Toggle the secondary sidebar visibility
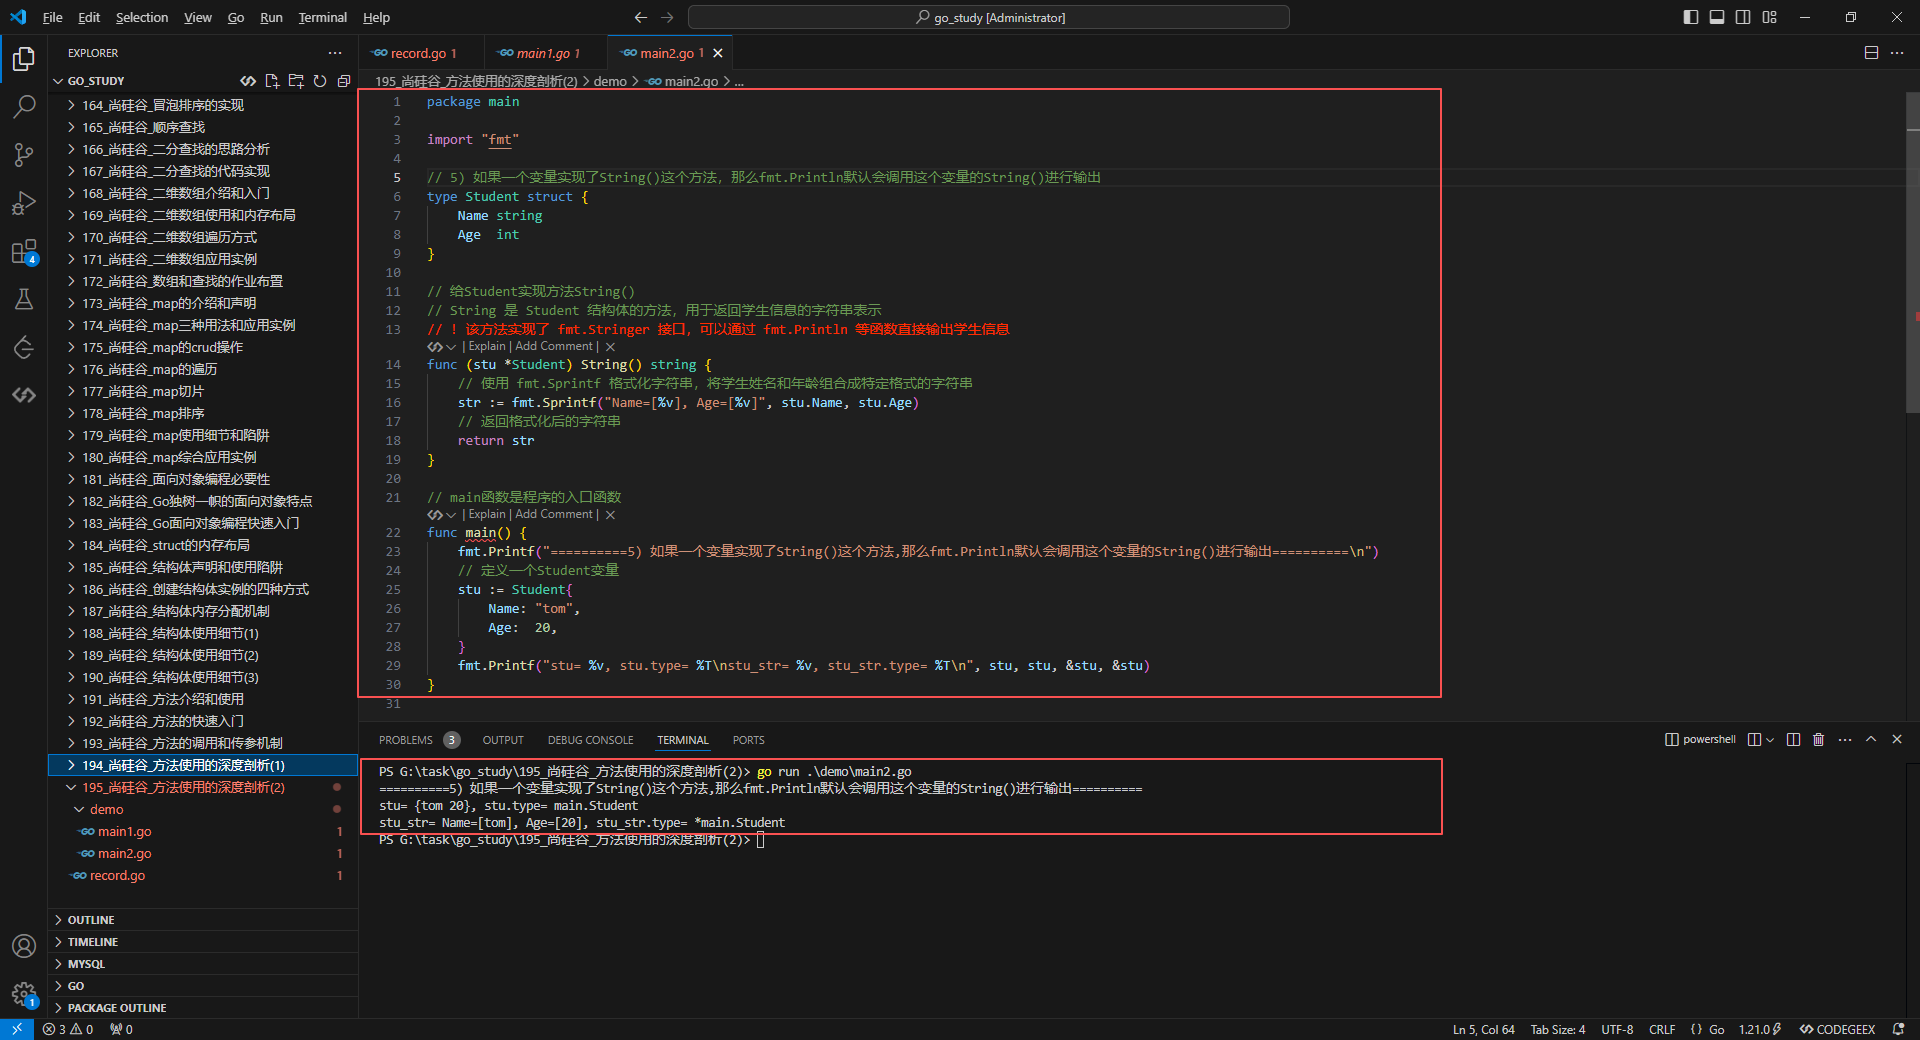The height and width of the screenshot is (1040, 1920). coord(1743,17)
